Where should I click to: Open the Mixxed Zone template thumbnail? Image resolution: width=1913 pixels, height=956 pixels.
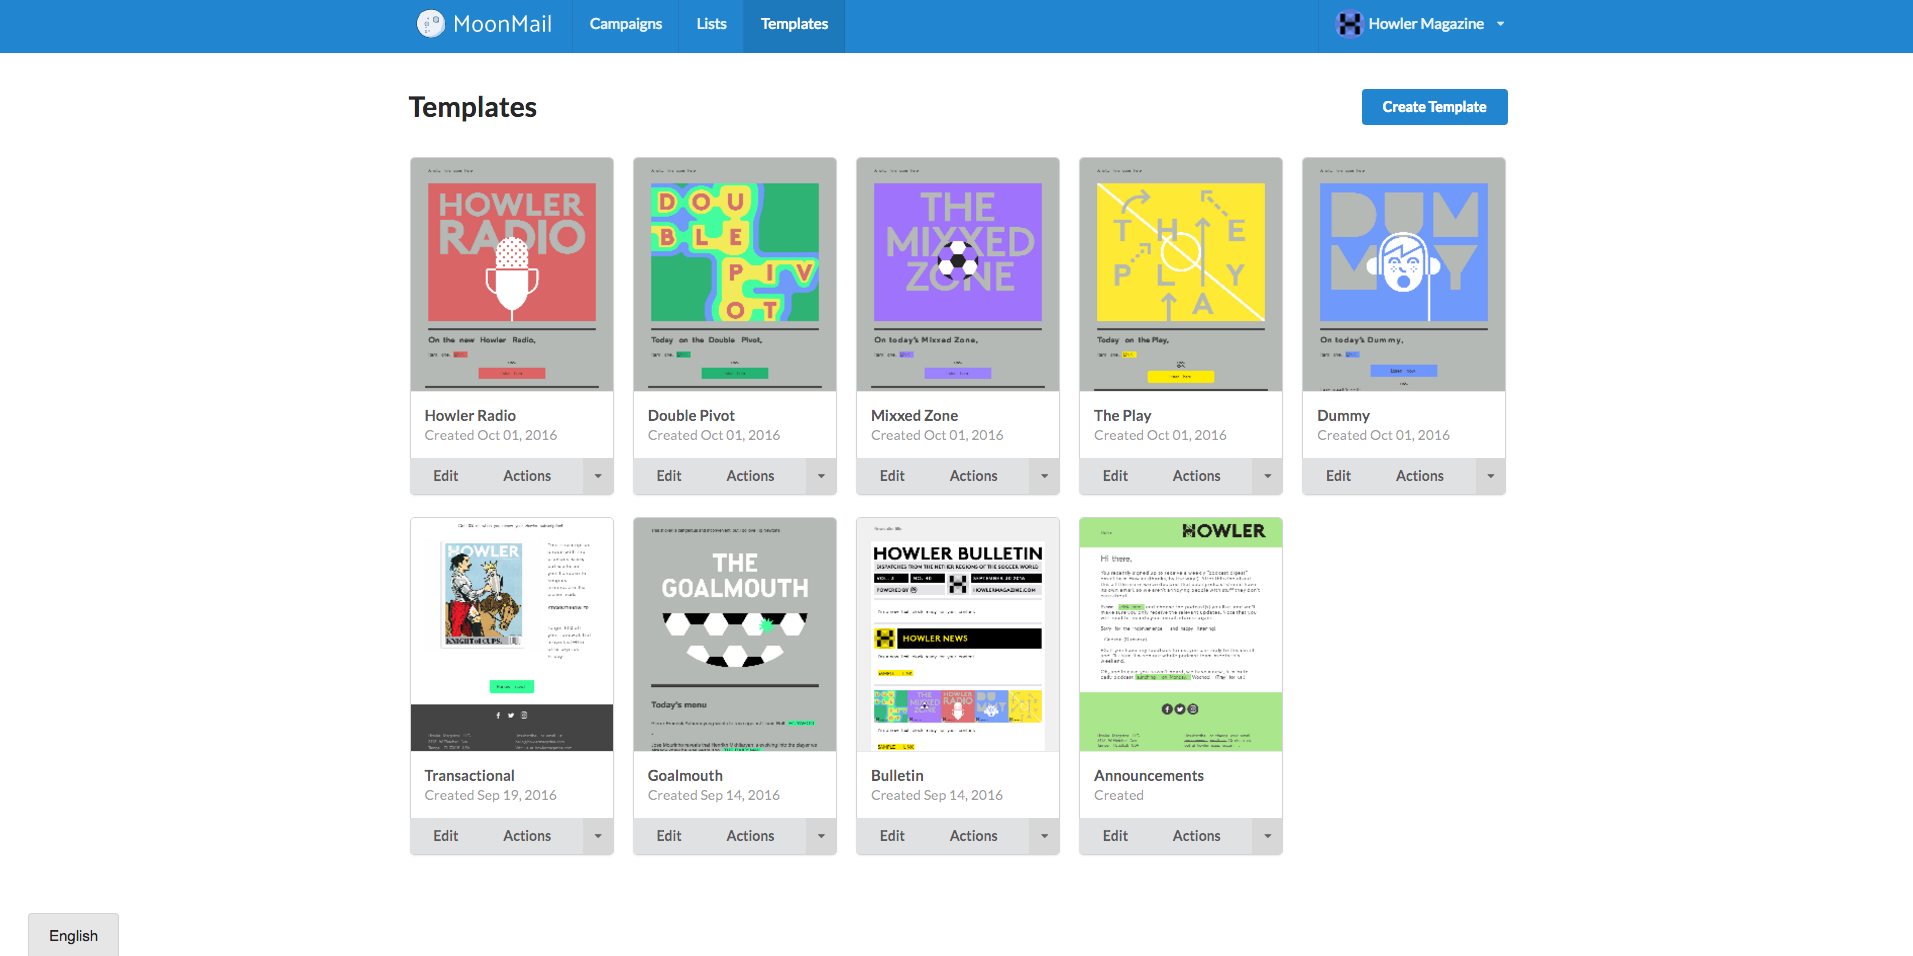958,274
